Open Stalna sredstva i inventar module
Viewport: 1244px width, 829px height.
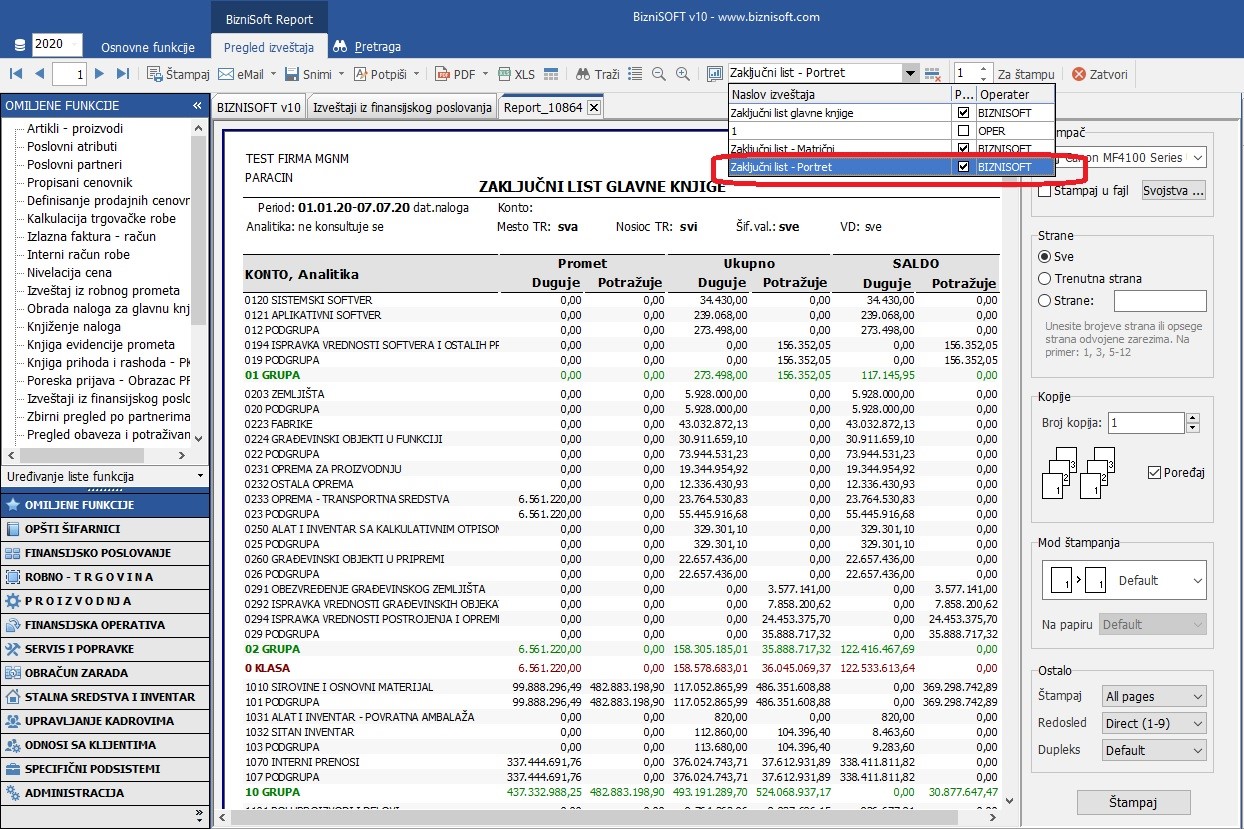coord(105,697)
